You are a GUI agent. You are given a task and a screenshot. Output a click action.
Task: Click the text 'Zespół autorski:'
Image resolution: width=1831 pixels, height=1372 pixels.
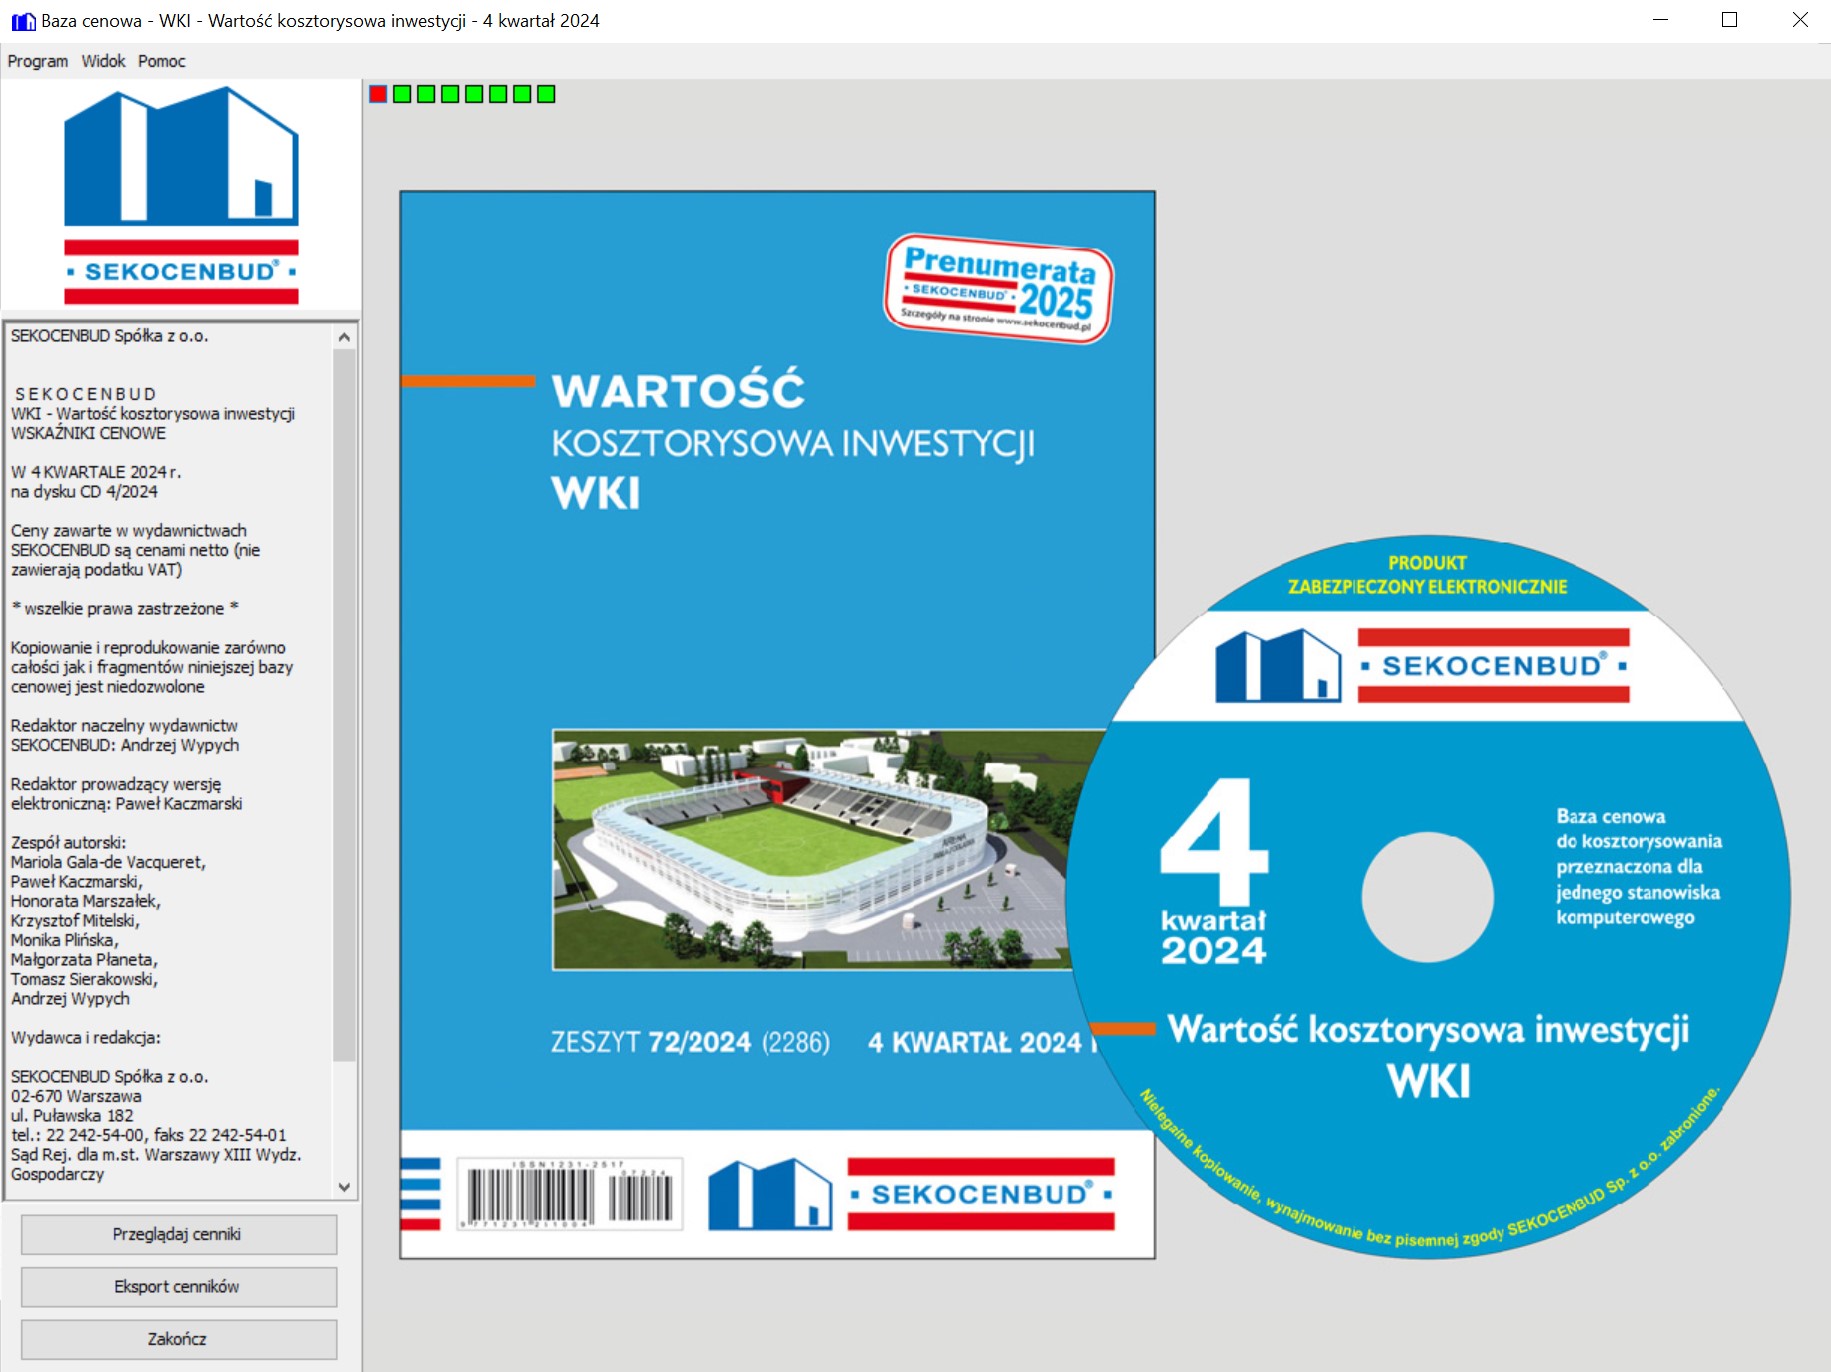[68, 842]
